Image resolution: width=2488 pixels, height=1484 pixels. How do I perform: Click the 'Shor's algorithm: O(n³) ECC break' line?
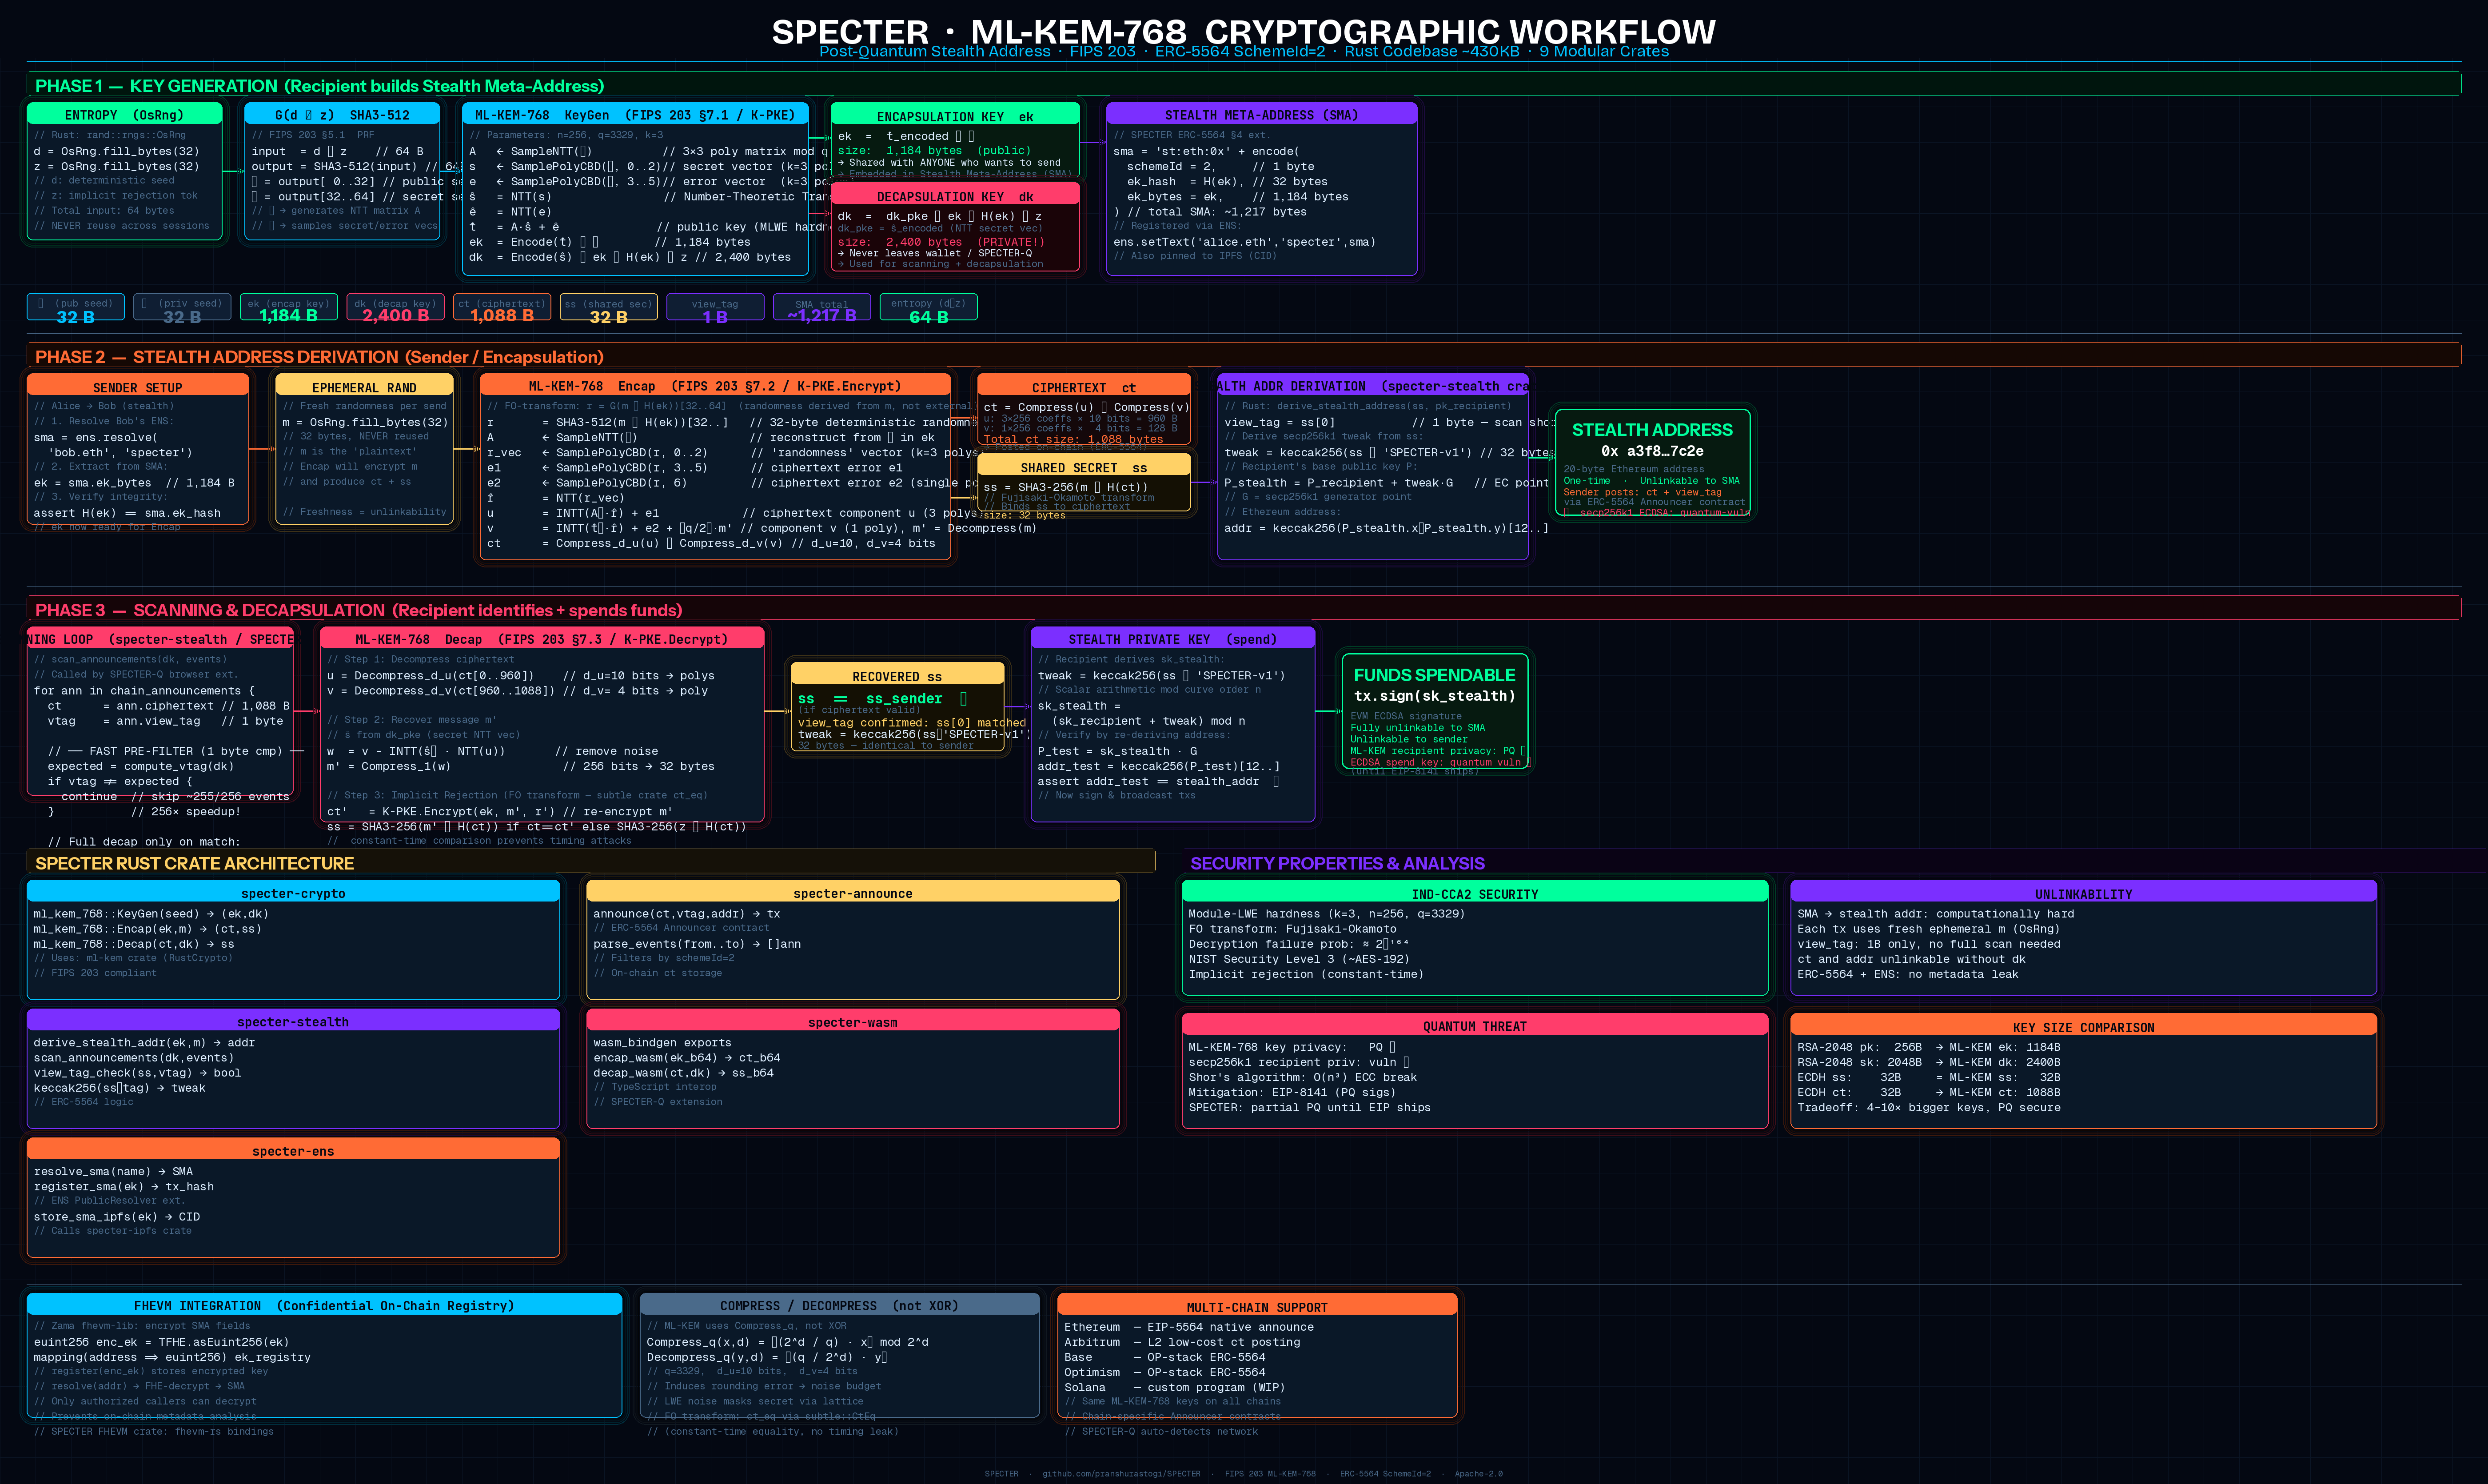[1302, 1077]
